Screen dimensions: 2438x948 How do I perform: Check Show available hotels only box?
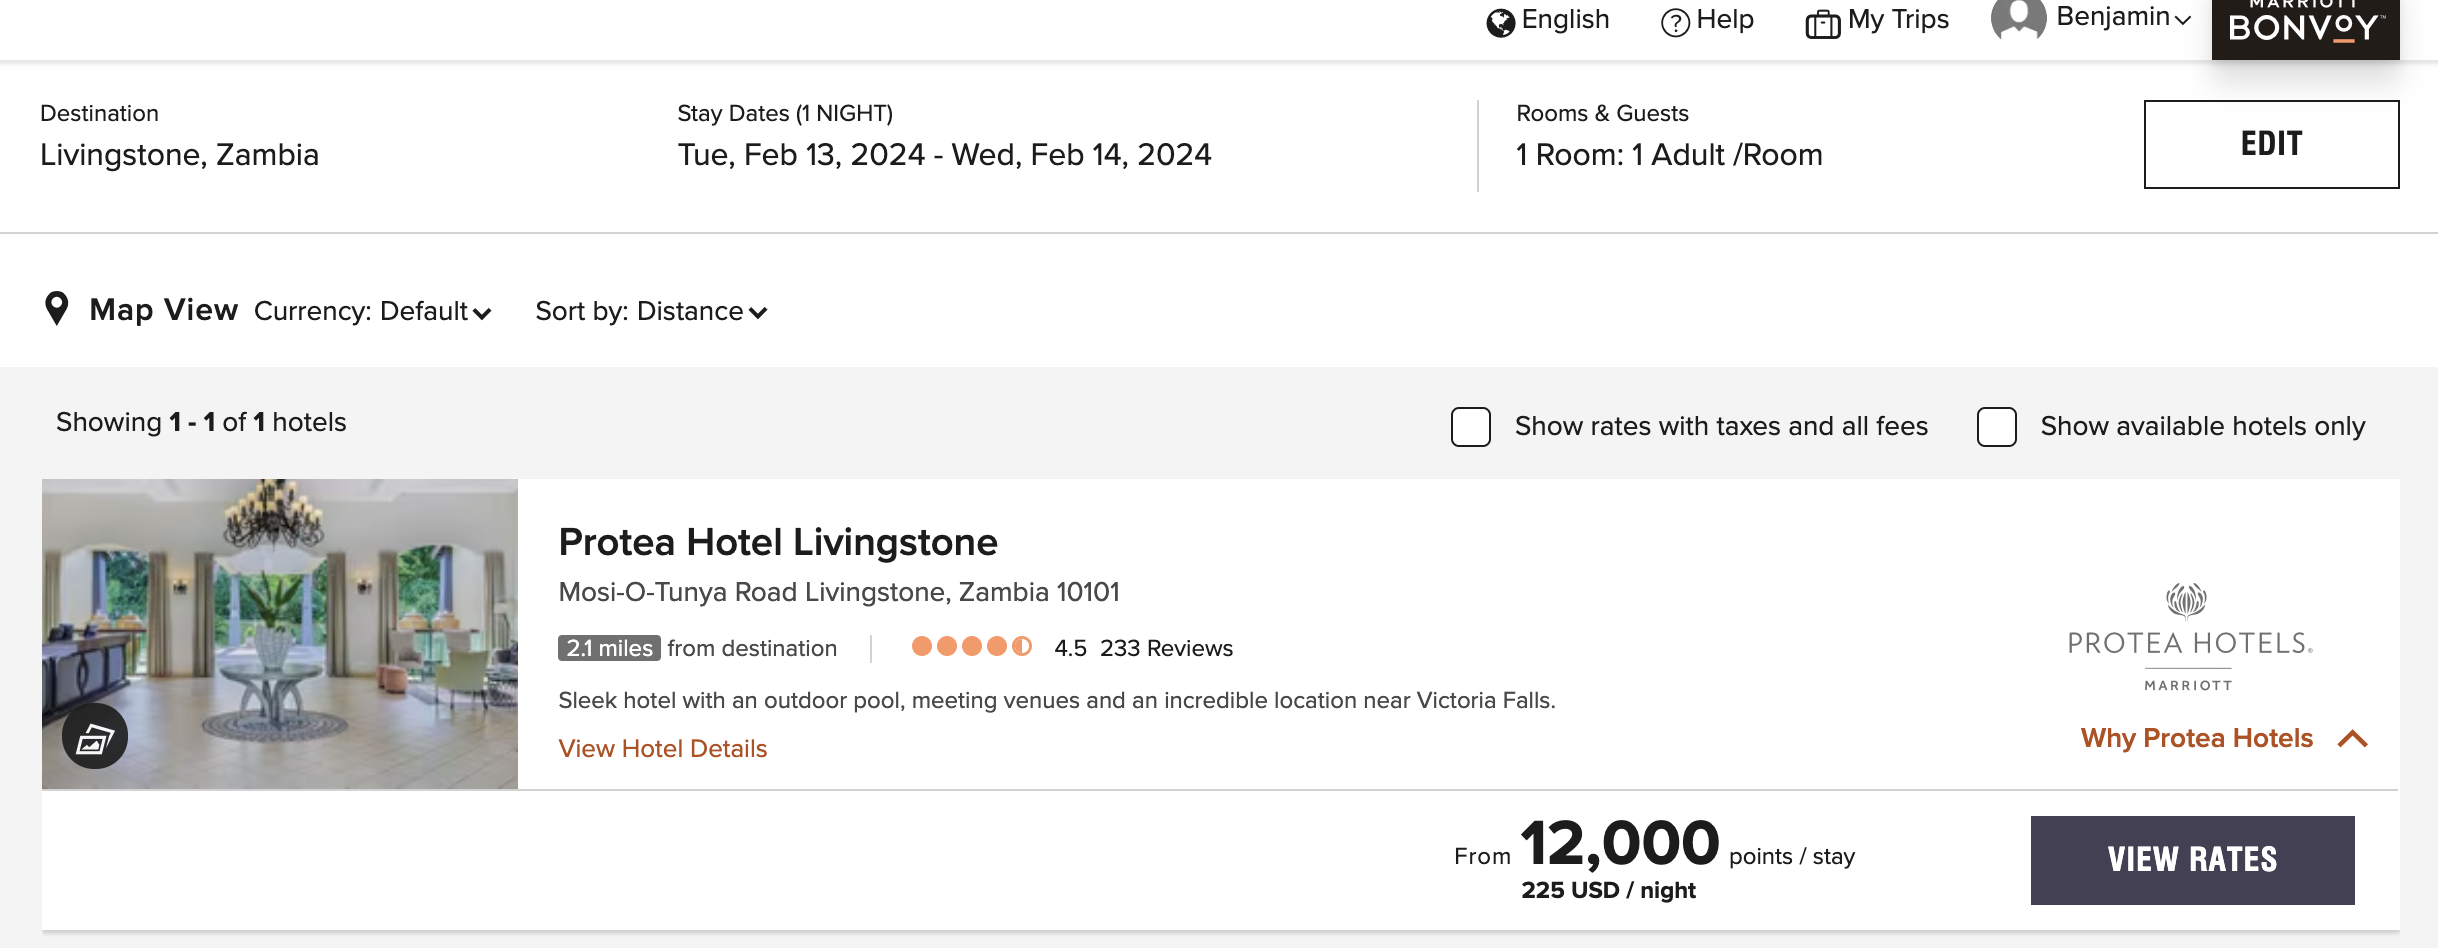click(x=1997, y=427)
